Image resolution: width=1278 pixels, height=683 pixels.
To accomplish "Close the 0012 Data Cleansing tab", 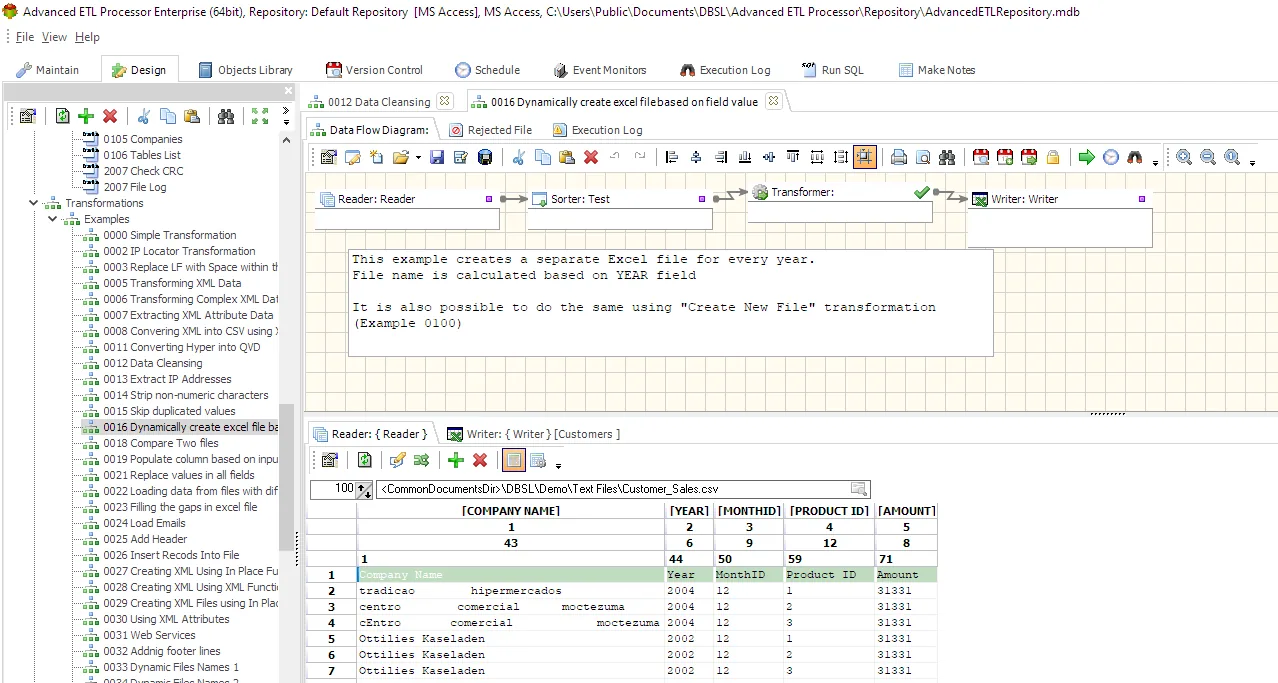I will (444, 101).
